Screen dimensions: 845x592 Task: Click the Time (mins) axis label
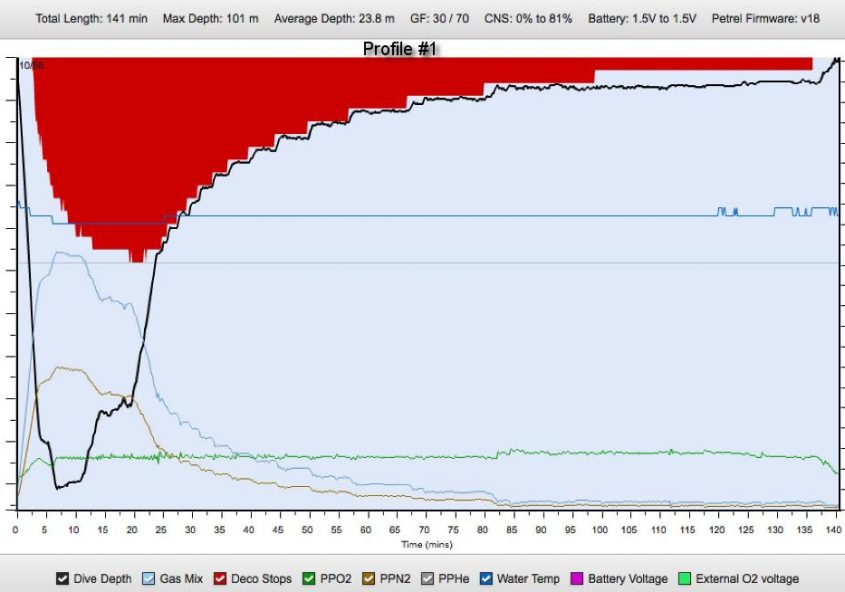coord(427,545)
